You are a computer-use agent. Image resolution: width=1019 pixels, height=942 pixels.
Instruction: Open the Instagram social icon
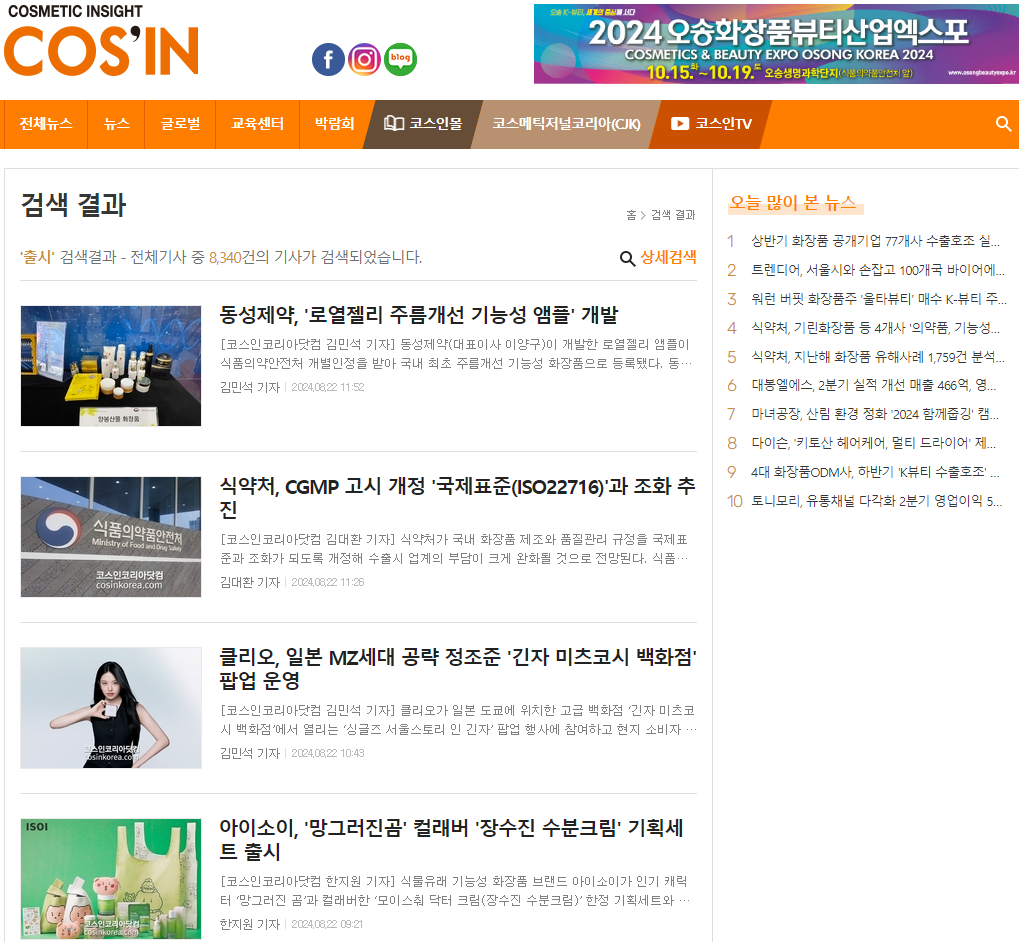click(365, 60)
